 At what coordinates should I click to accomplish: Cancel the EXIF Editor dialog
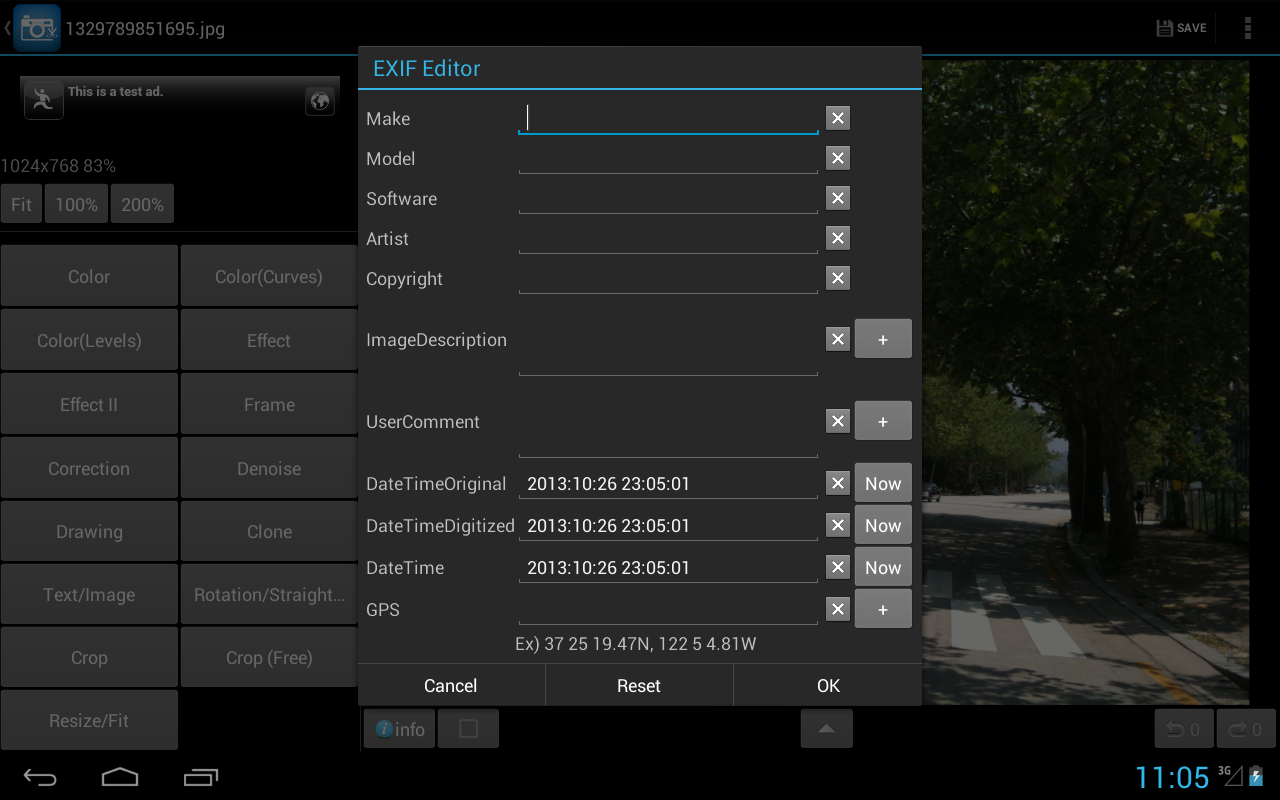click(x=451, y=686)
